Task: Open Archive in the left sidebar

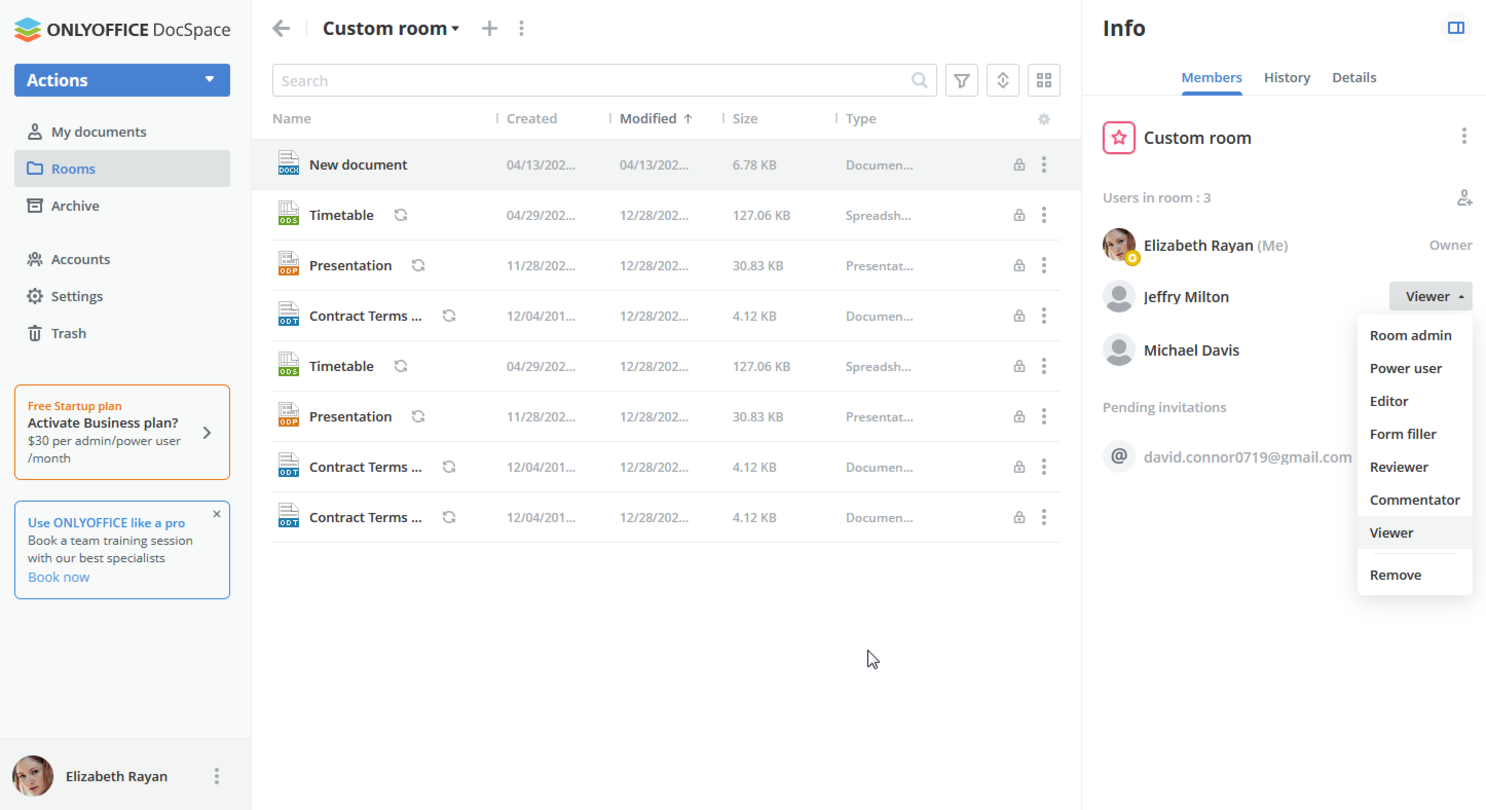Action: tap(75, 206)
